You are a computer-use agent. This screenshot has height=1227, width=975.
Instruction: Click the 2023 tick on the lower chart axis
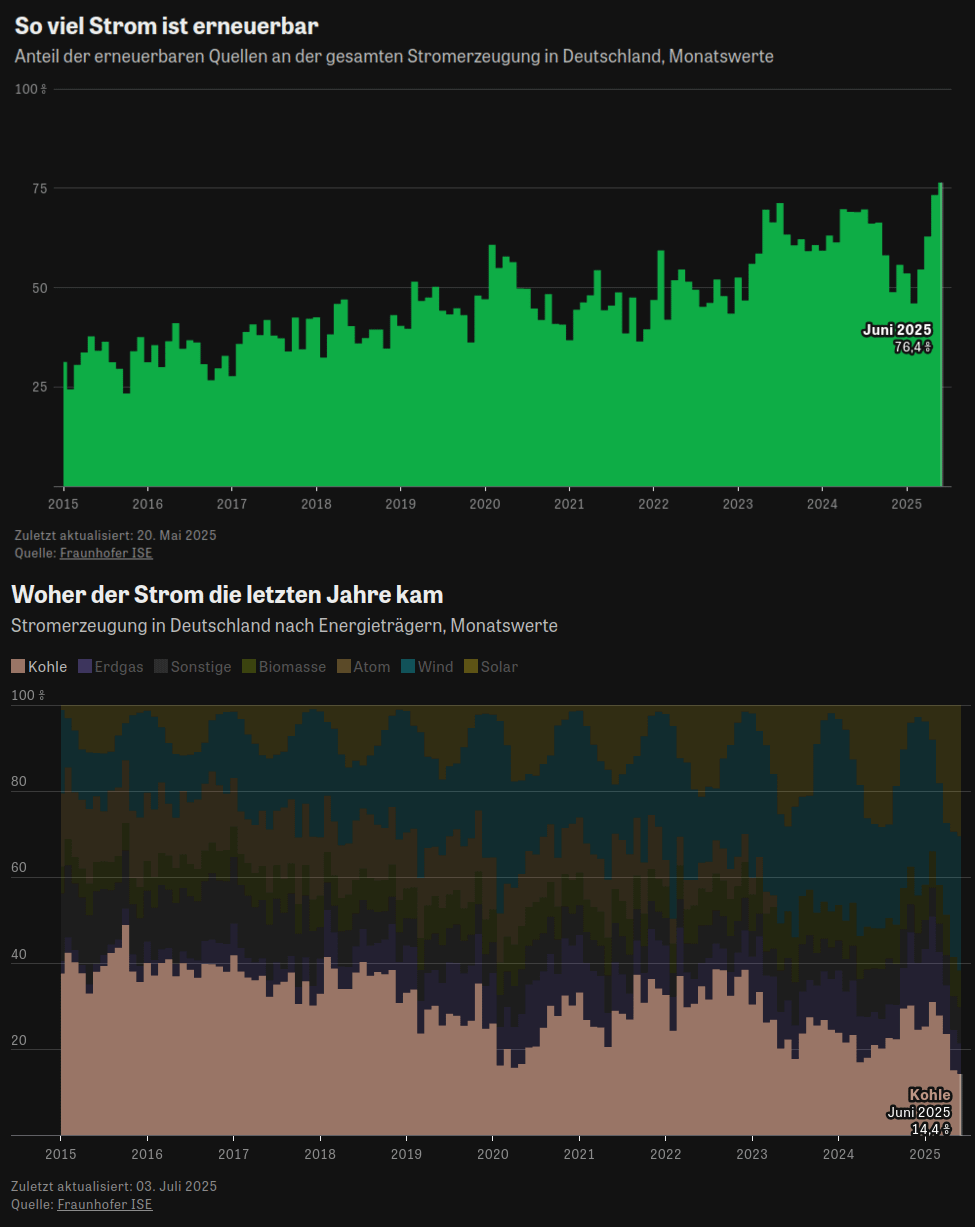752,1155
